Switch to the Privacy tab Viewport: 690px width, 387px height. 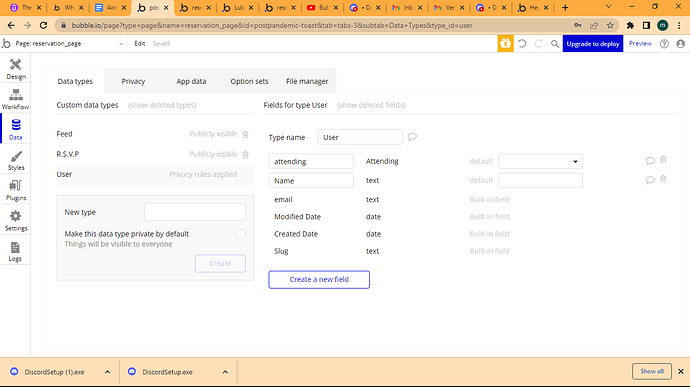pos(133,81)
